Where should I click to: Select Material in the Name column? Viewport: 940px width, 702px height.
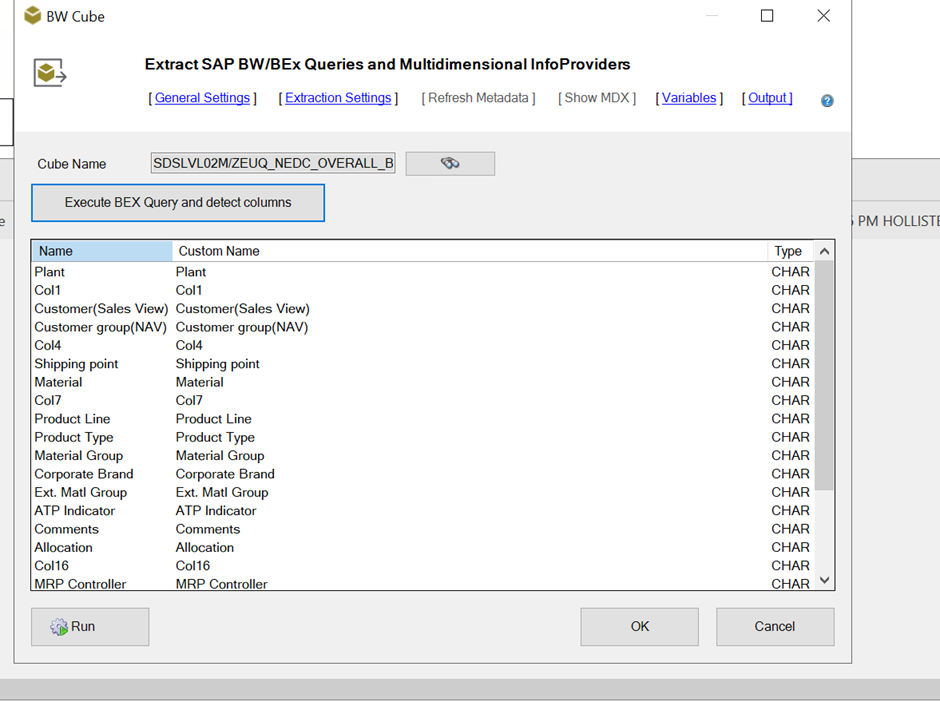[58, 382]
